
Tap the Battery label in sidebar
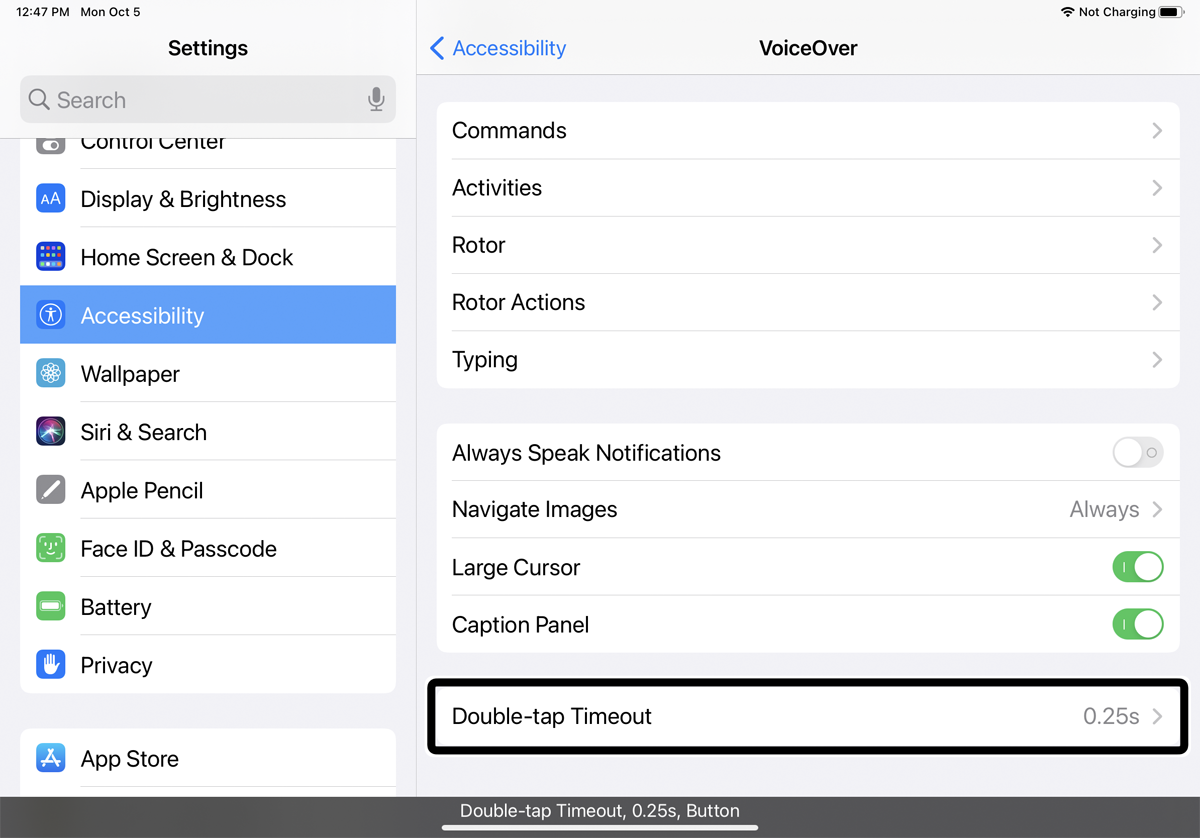pos(116,607)
